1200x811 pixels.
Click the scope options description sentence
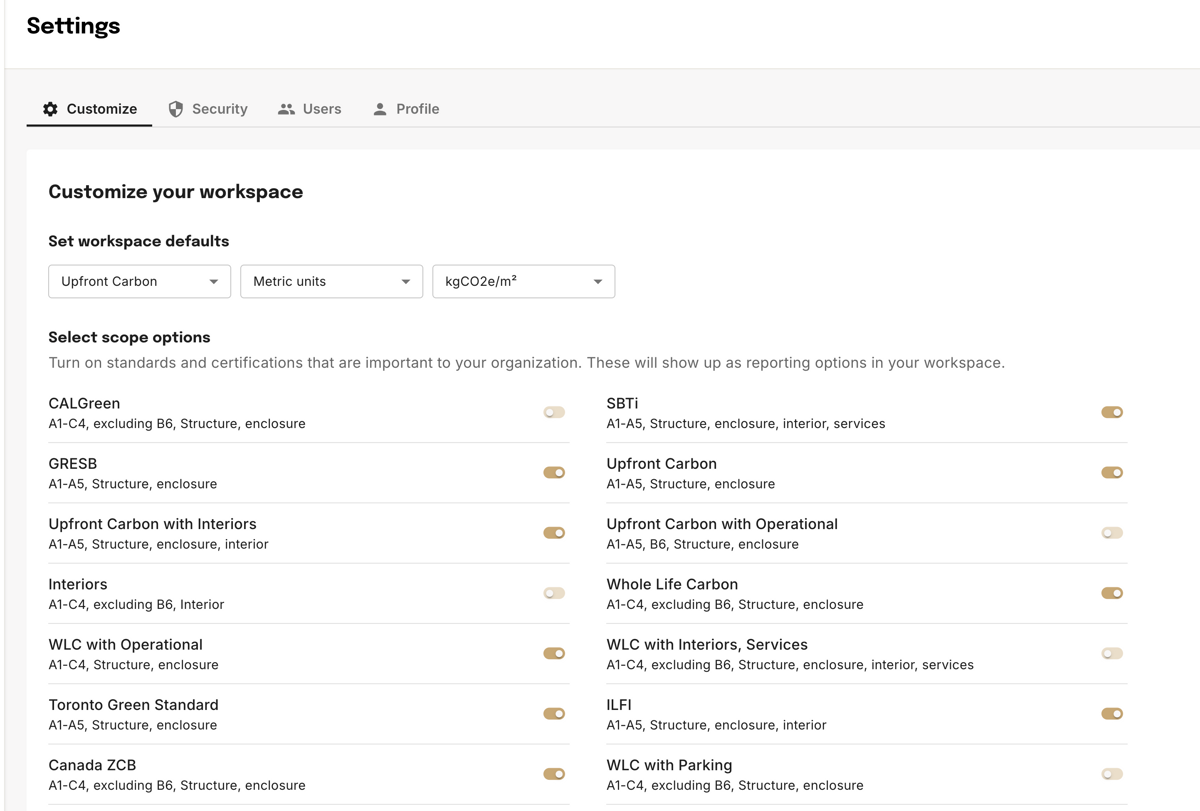(x=527, y=363)
